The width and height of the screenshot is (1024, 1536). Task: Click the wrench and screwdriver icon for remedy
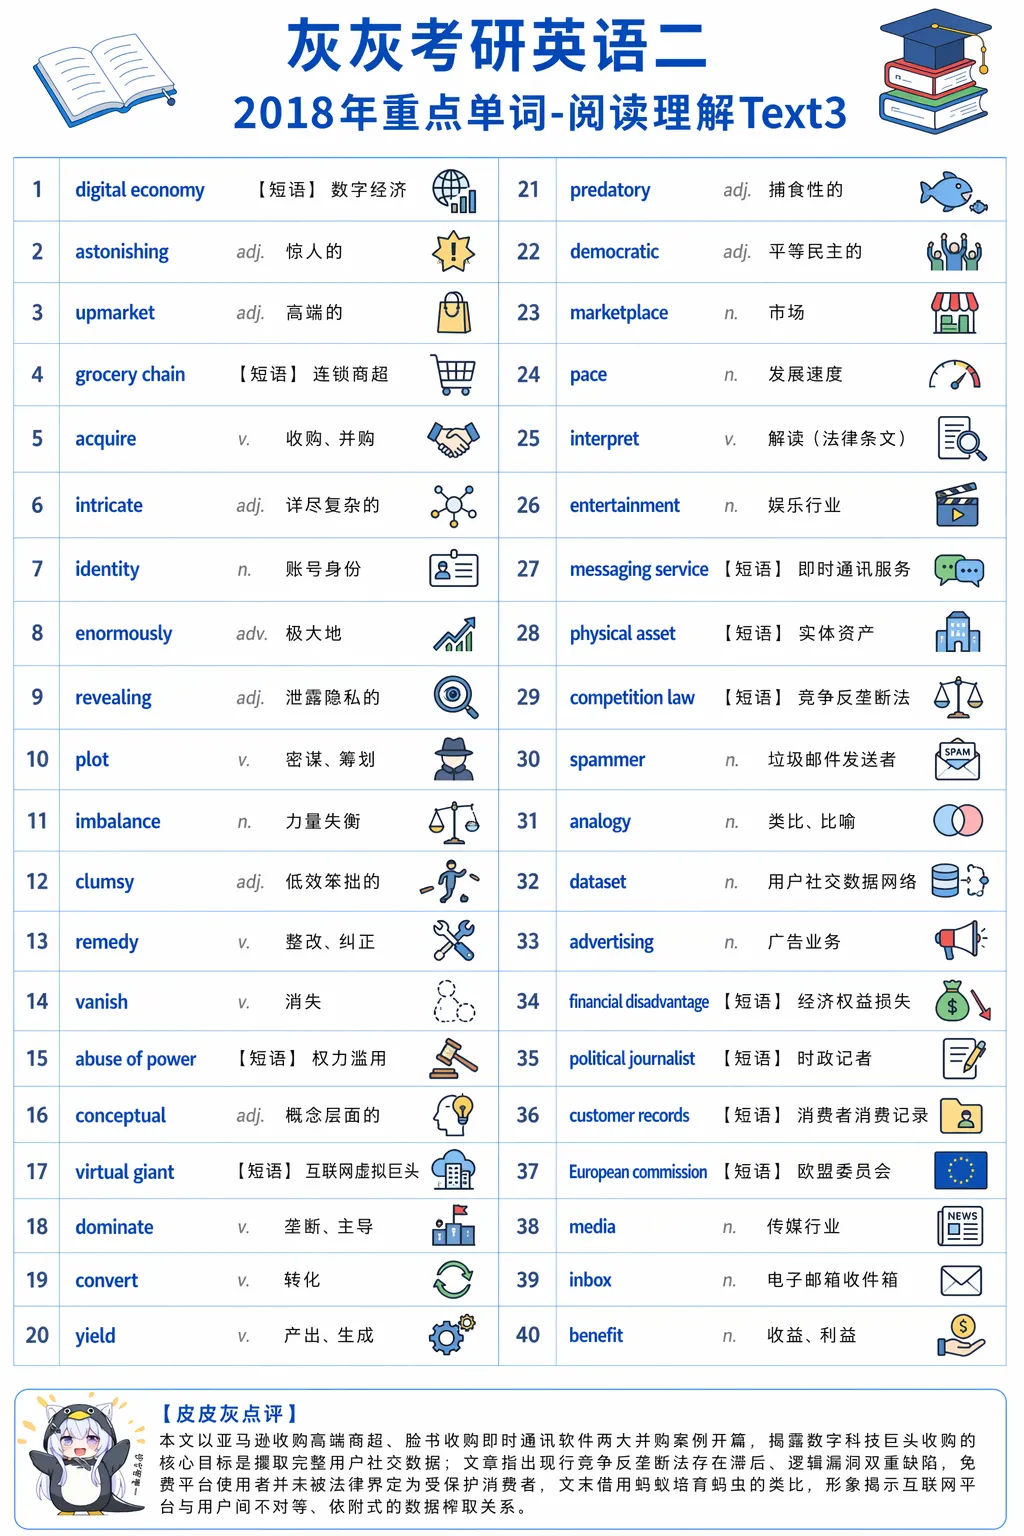[454, 941]
